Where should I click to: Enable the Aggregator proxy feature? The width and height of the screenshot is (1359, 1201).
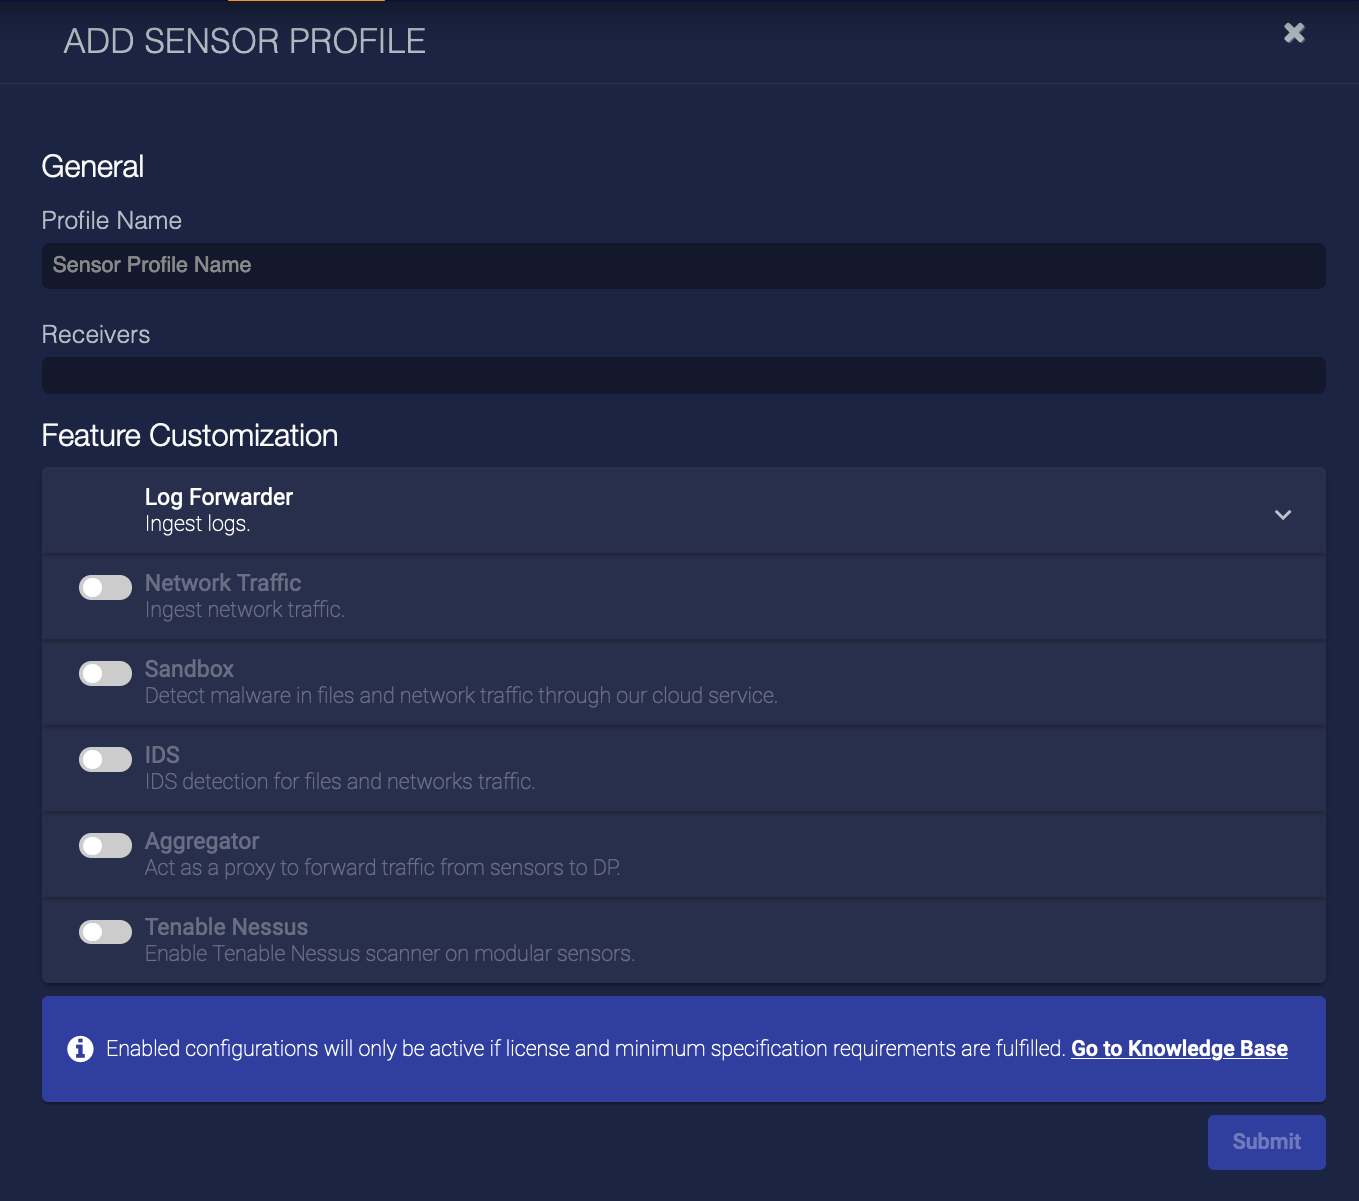[104, 845]
